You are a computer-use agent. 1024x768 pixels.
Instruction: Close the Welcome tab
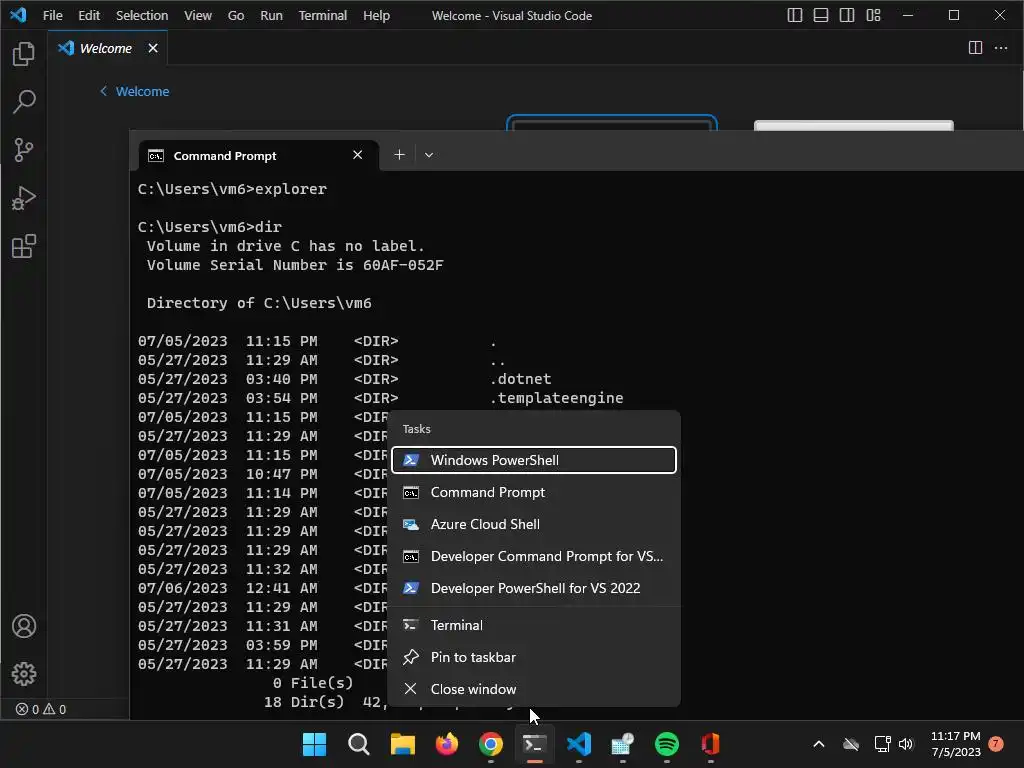pyautogui.click(x=153, y=48)
